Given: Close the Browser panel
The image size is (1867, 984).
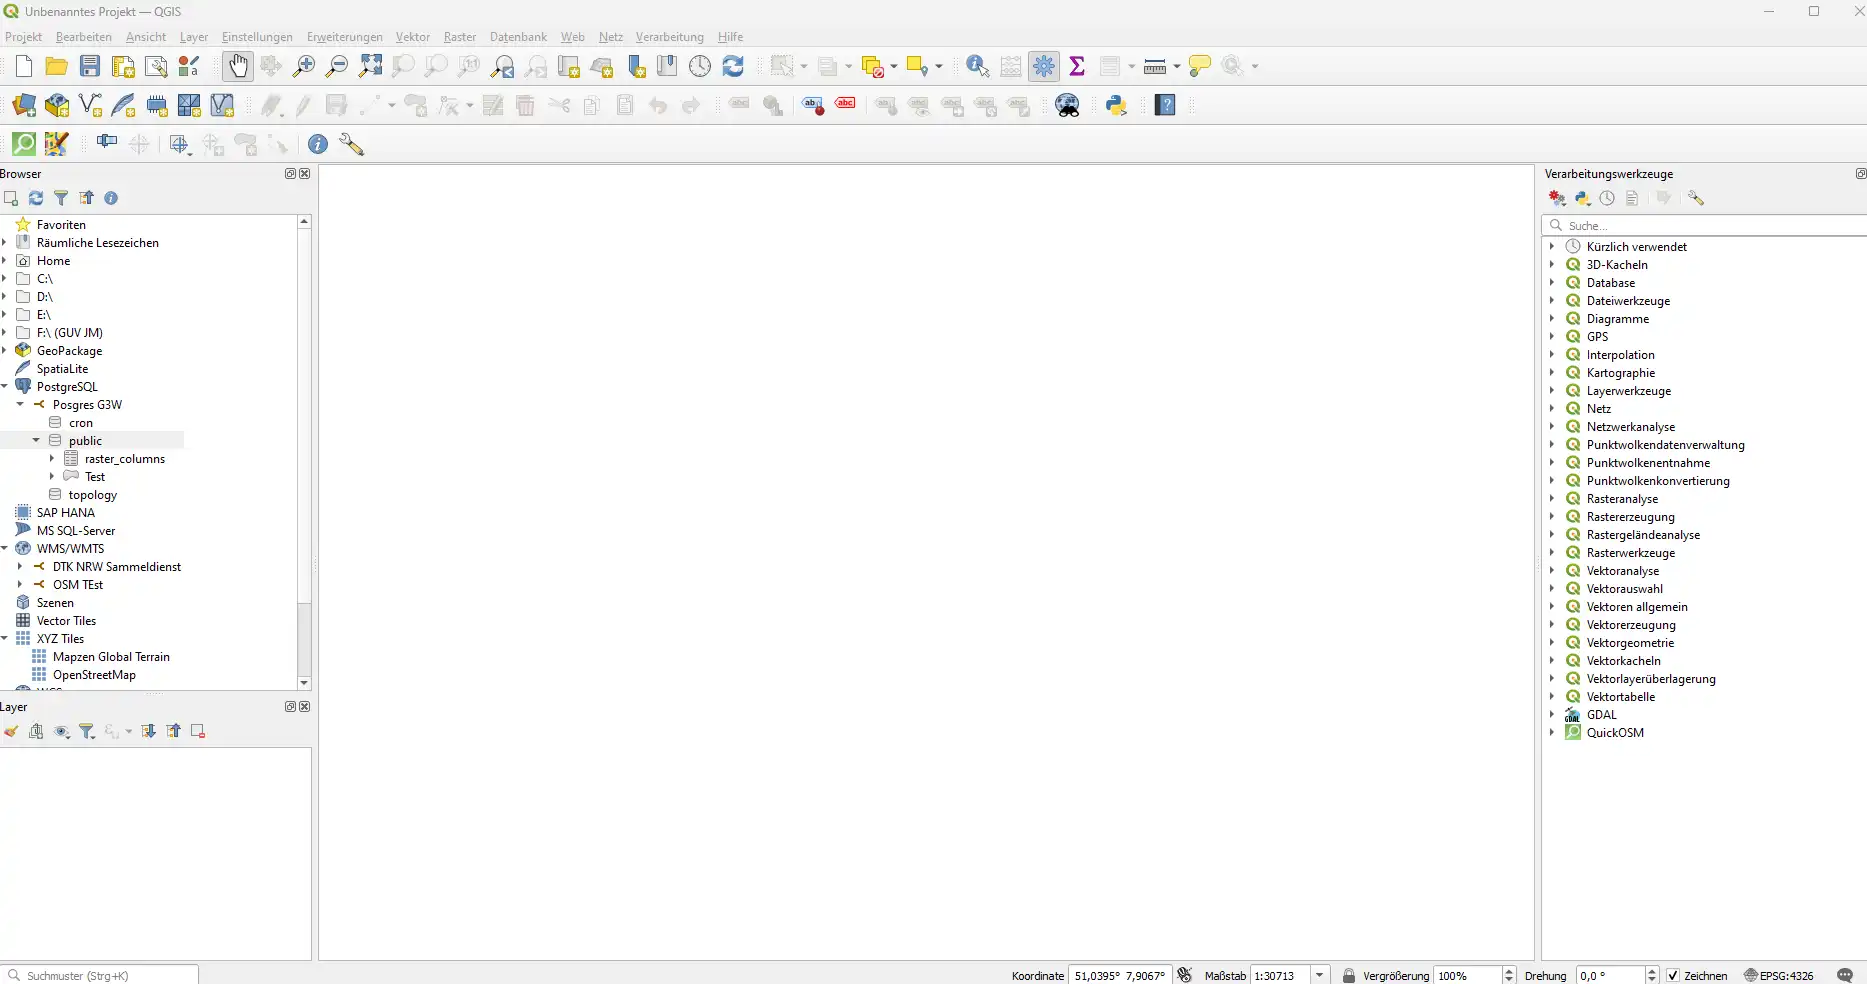Looking at the screenshot, I should click(305, 173).
